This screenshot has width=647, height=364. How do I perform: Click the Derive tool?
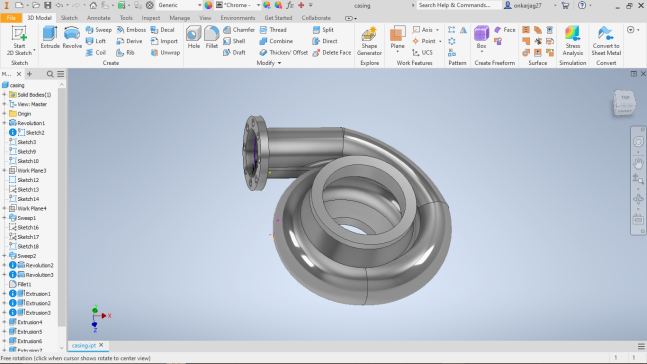pyautogui.click(x=129, y=41)
